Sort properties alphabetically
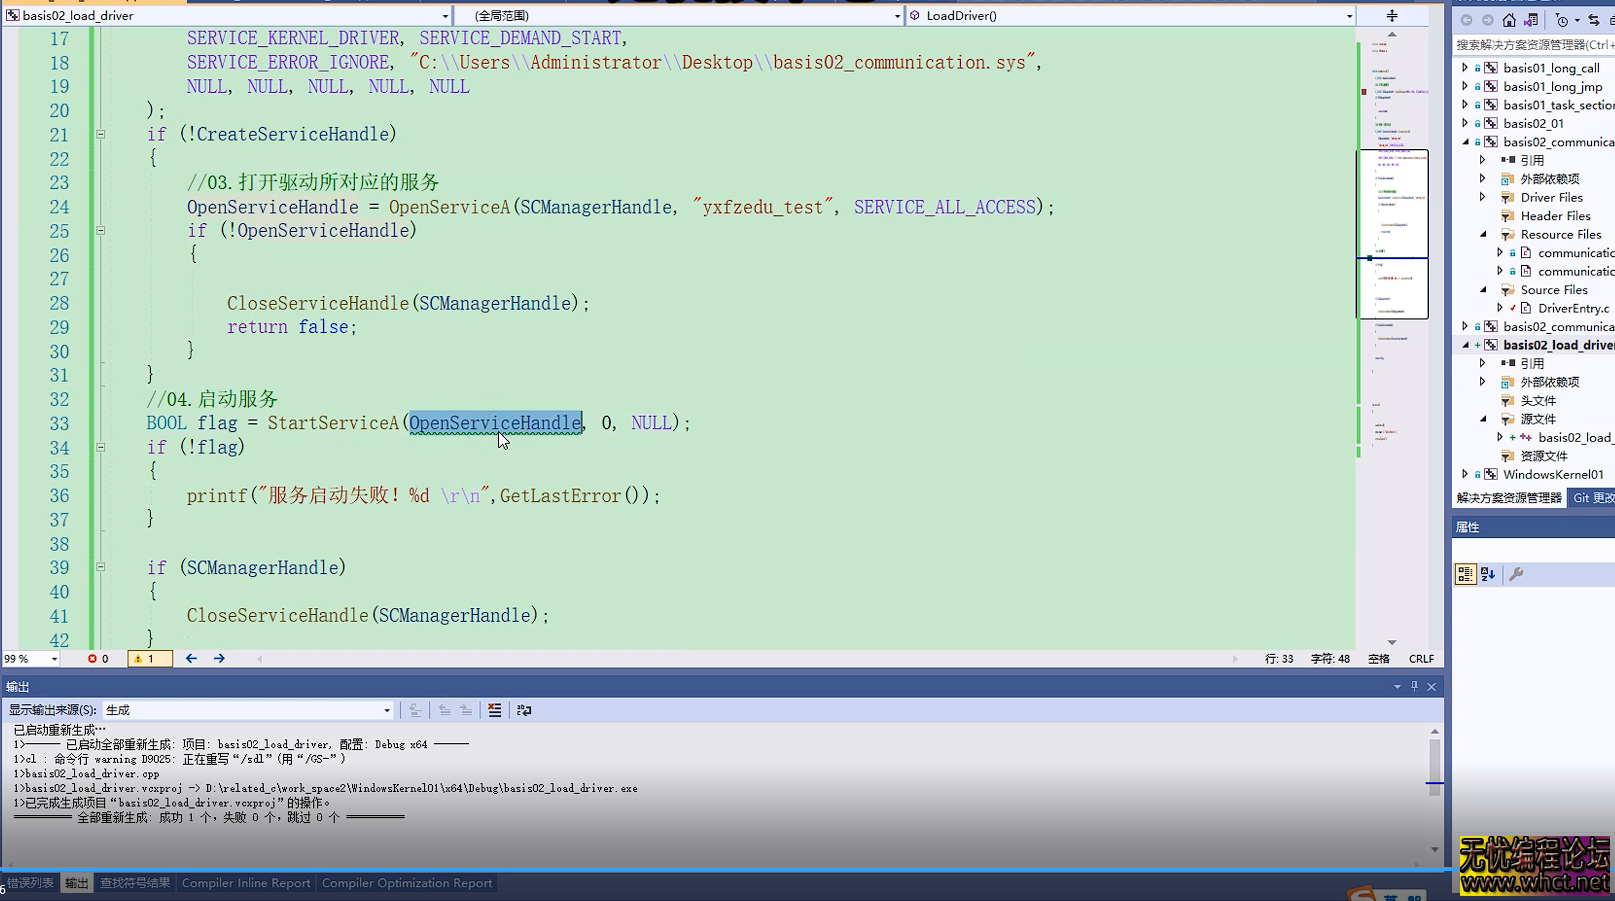 click(1488, 574)
